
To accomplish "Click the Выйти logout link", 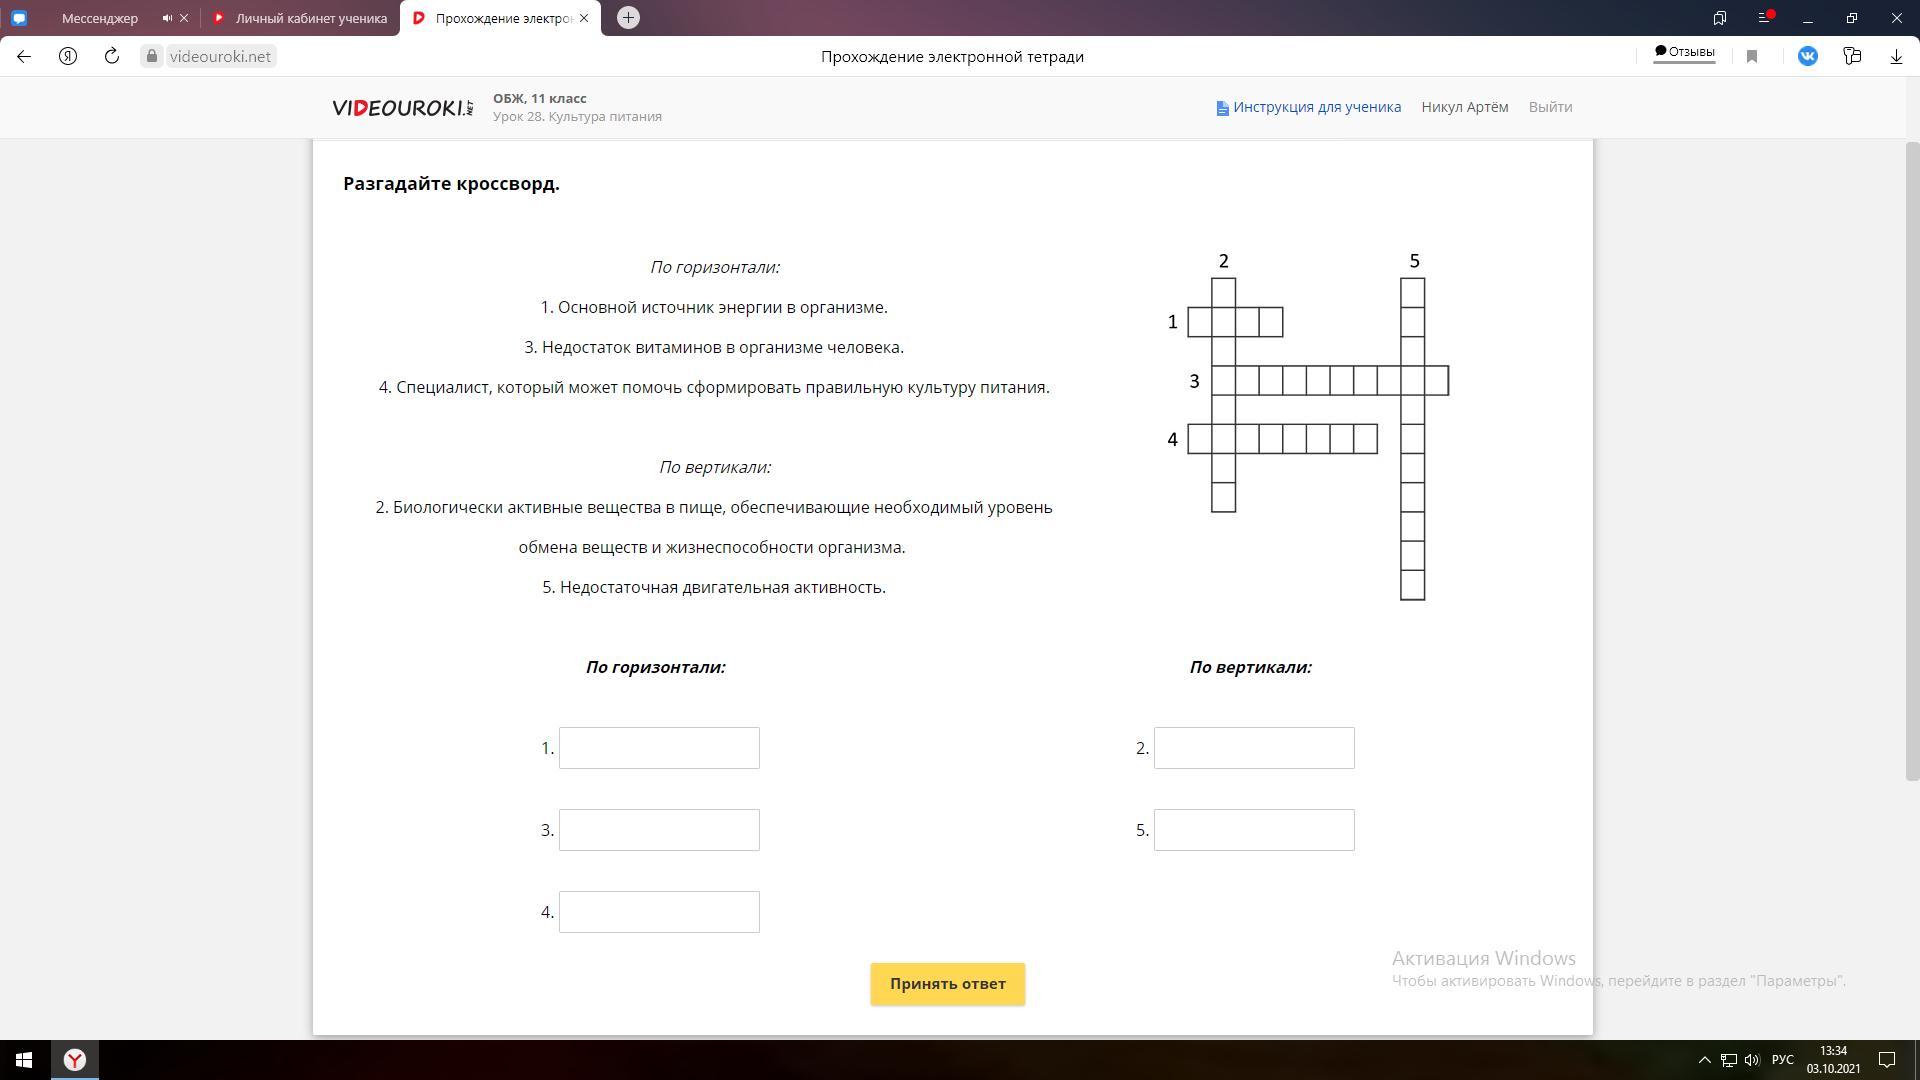I will [1550, 107].
